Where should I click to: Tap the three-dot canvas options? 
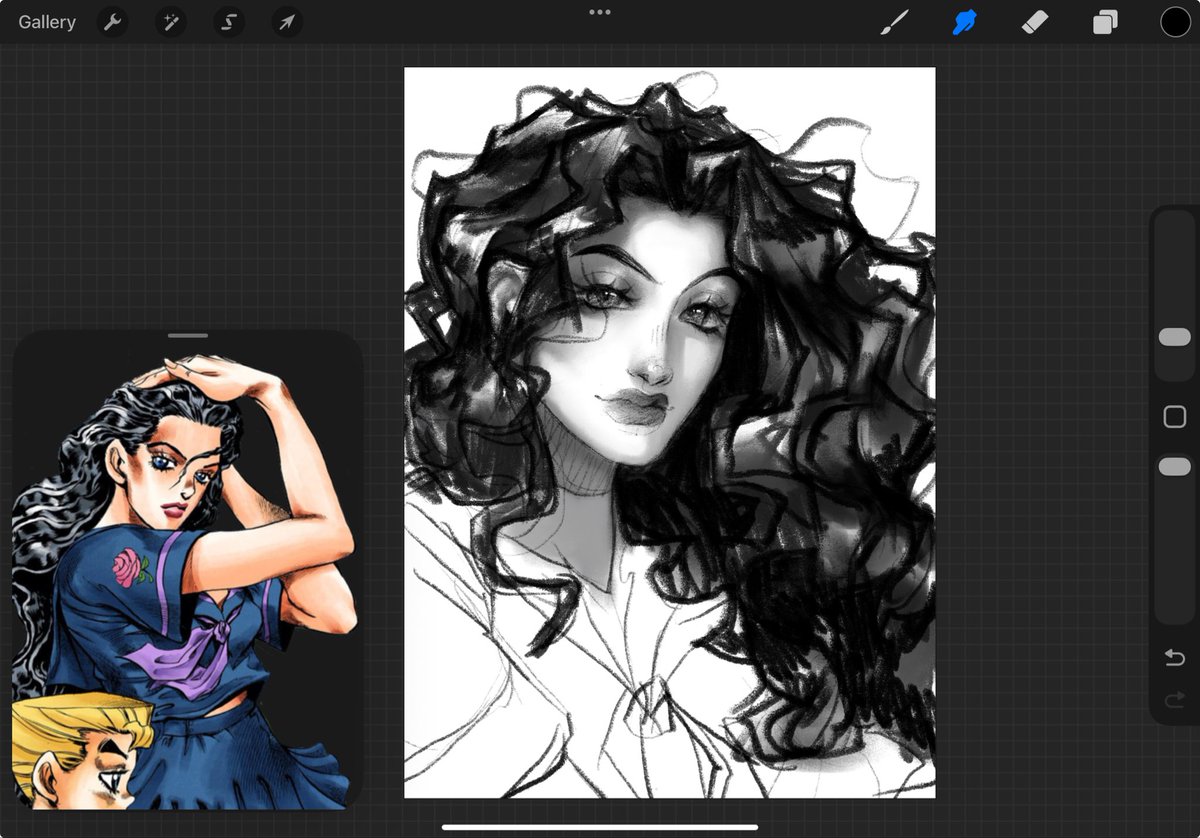pos(600,12)
